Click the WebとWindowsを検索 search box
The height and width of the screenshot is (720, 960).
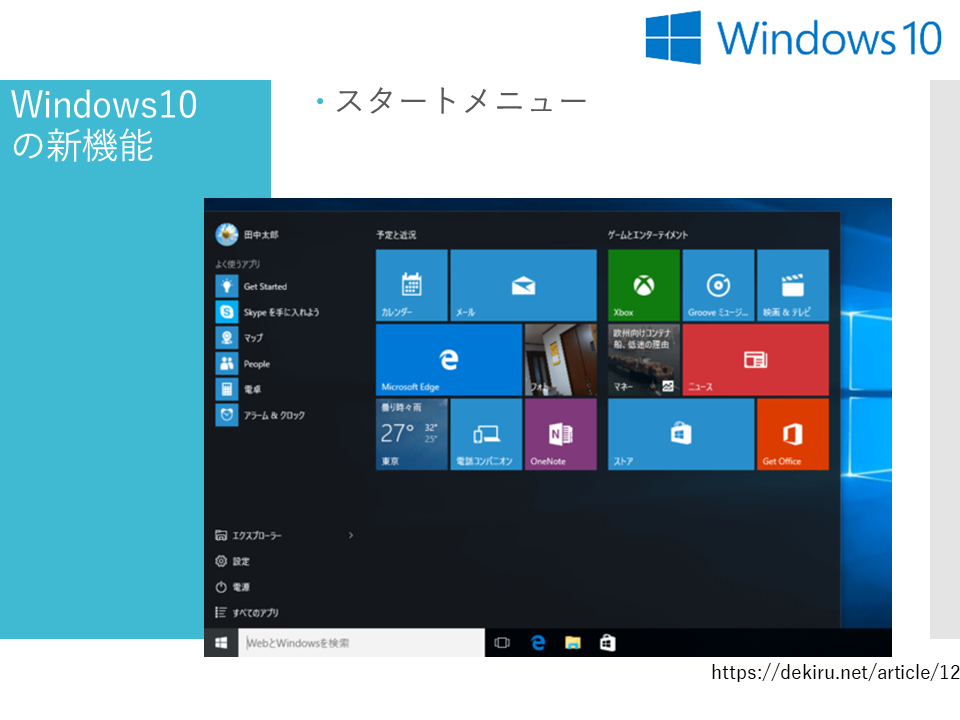pos(361,642)
